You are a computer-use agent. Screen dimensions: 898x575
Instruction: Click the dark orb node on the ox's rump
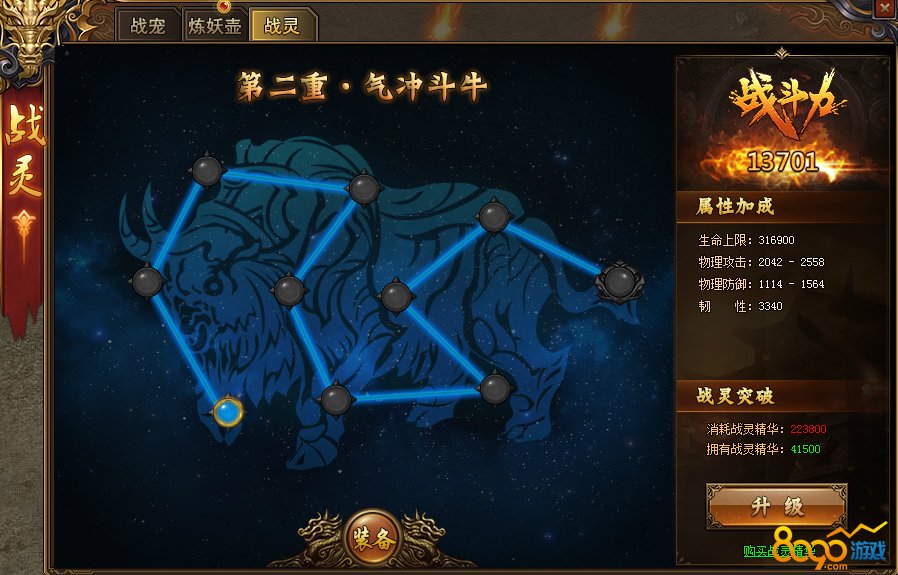[494, 216]
